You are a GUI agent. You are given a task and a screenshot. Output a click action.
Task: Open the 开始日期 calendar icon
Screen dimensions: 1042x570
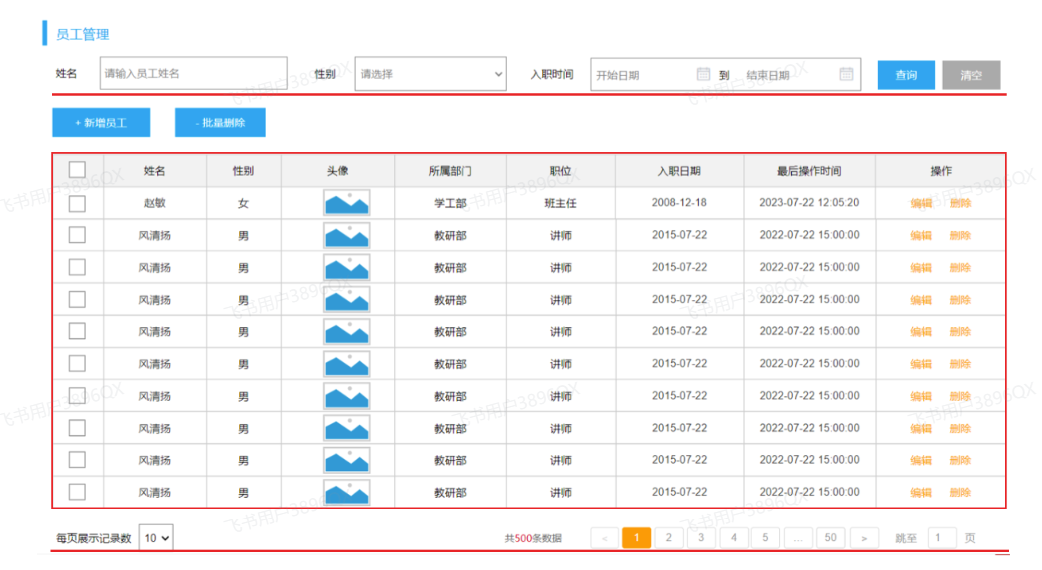coord(703,74)
